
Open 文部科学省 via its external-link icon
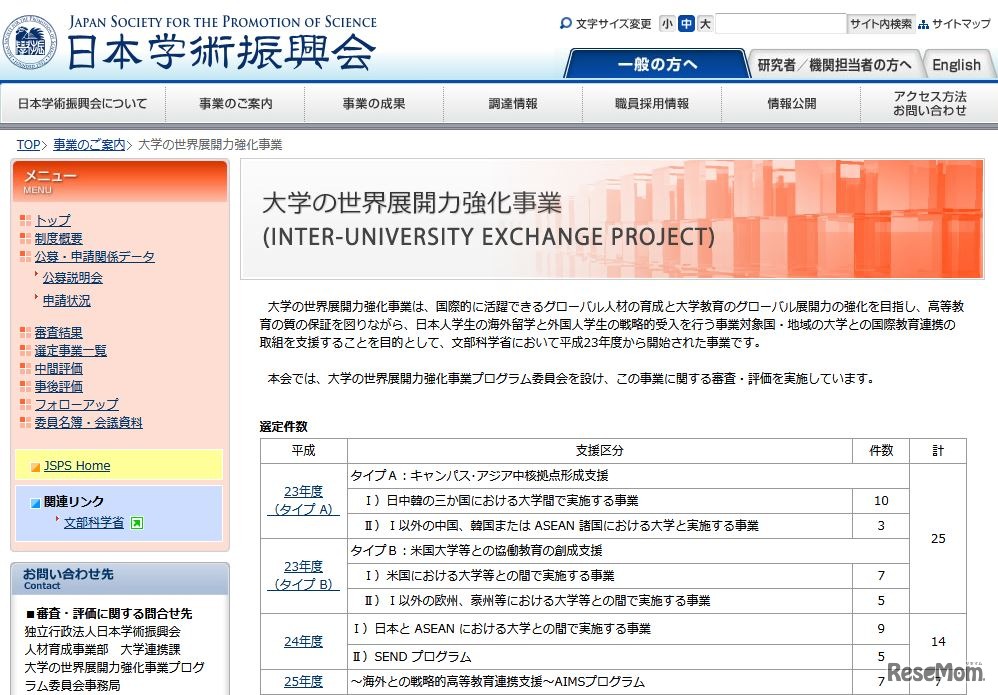click(x=135, y=522)
